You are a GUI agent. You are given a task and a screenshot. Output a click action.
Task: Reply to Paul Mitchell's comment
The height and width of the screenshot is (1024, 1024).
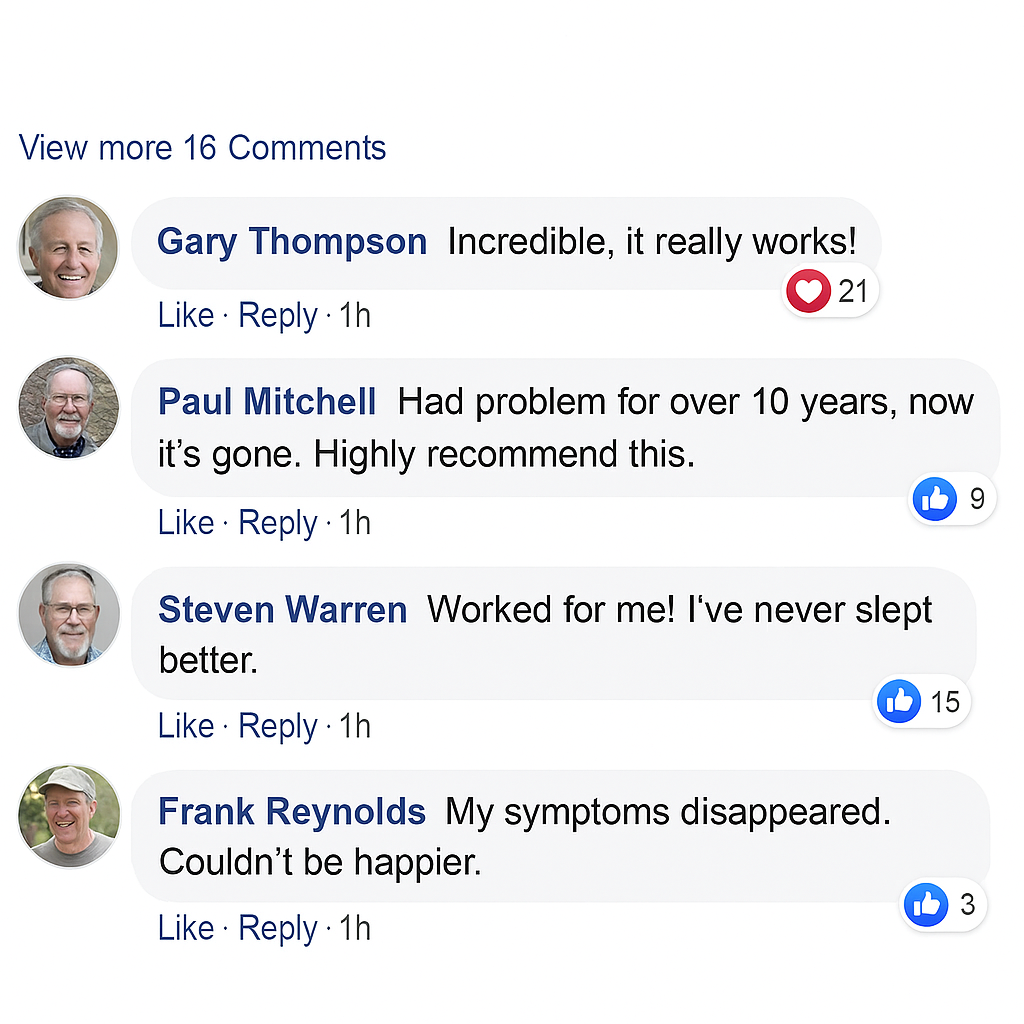(278, 524)
